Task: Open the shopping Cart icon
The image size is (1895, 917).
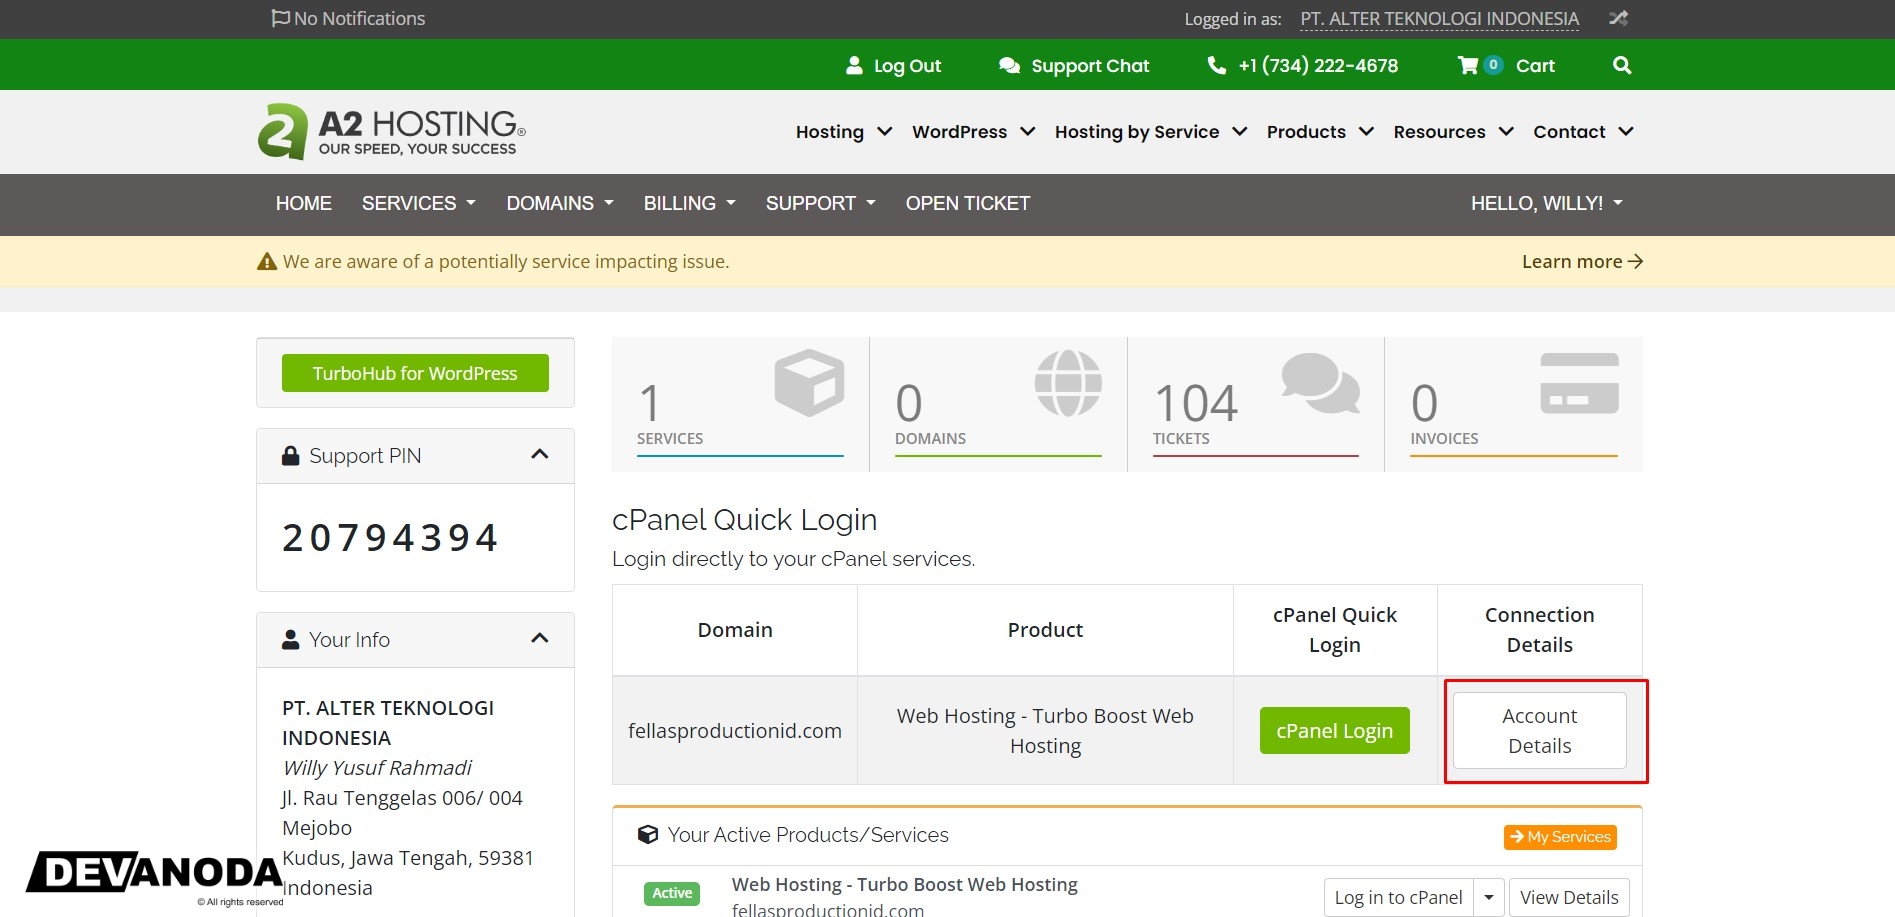Action: [1468, 65]
